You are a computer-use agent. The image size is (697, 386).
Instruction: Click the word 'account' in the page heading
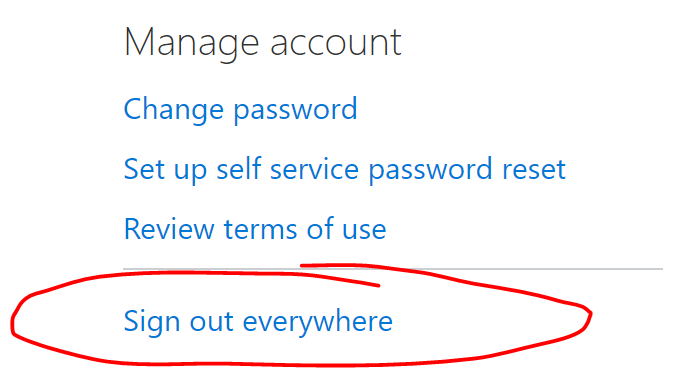click(x=336, y=44)
